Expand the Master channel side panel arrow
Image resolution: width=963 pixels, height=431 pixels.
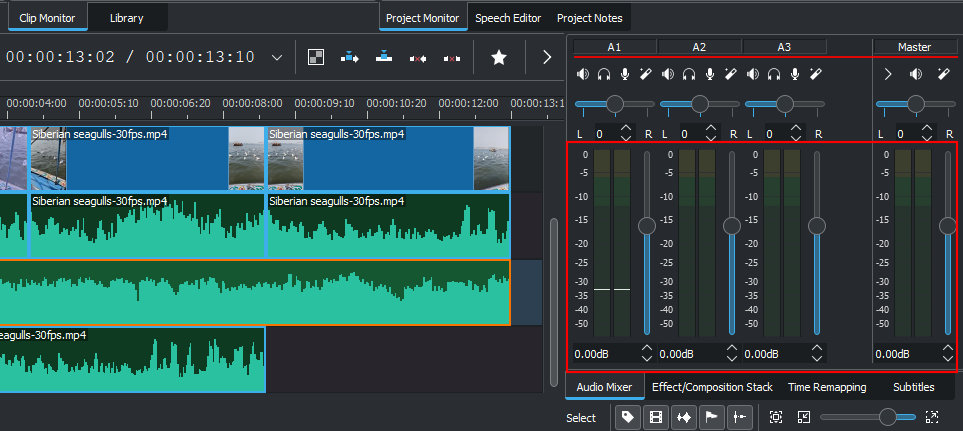[887, 74]
